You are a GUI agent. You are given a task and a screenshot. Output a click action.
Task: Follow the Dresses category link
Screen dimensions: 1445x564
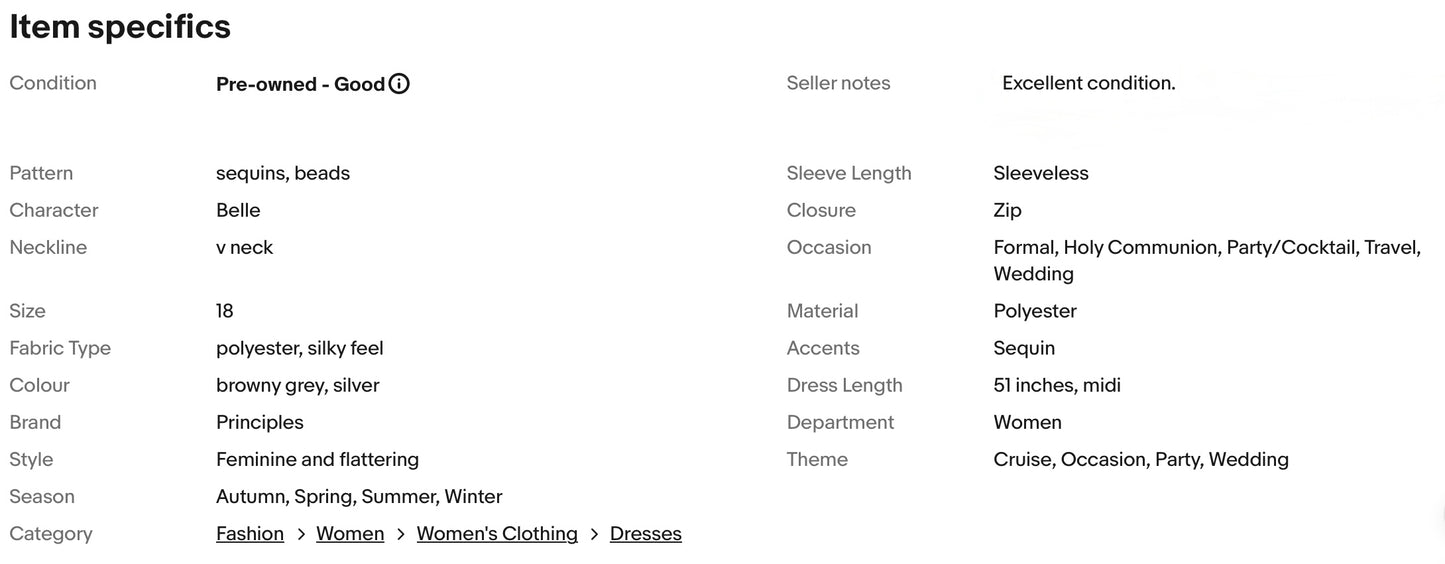click(x=645, y=534)
